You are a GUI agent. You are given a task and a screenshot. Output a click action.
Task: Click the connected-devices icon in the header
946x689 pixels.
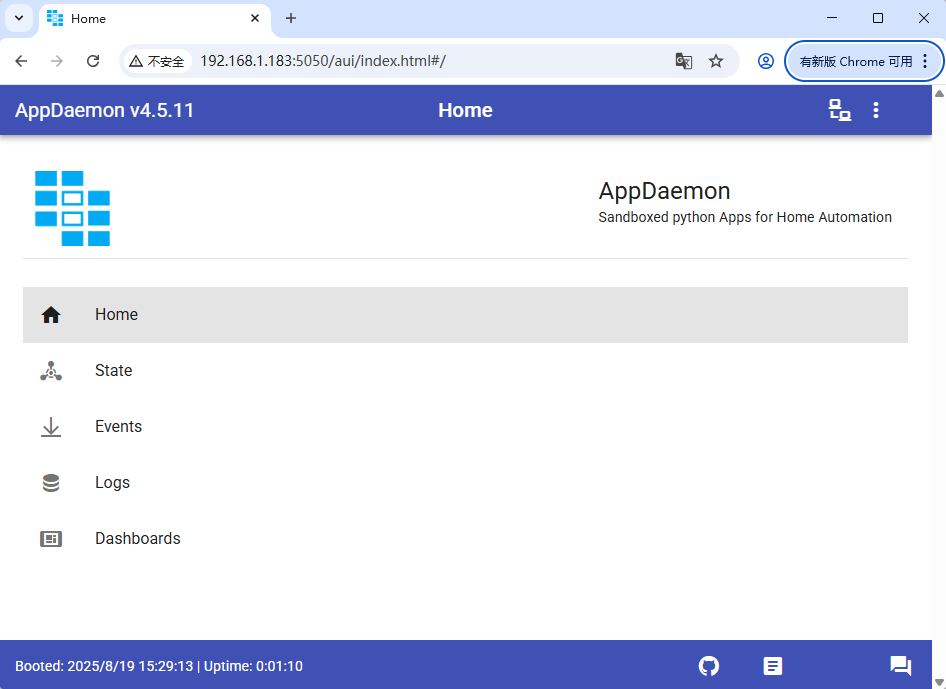tap(839, 110)
